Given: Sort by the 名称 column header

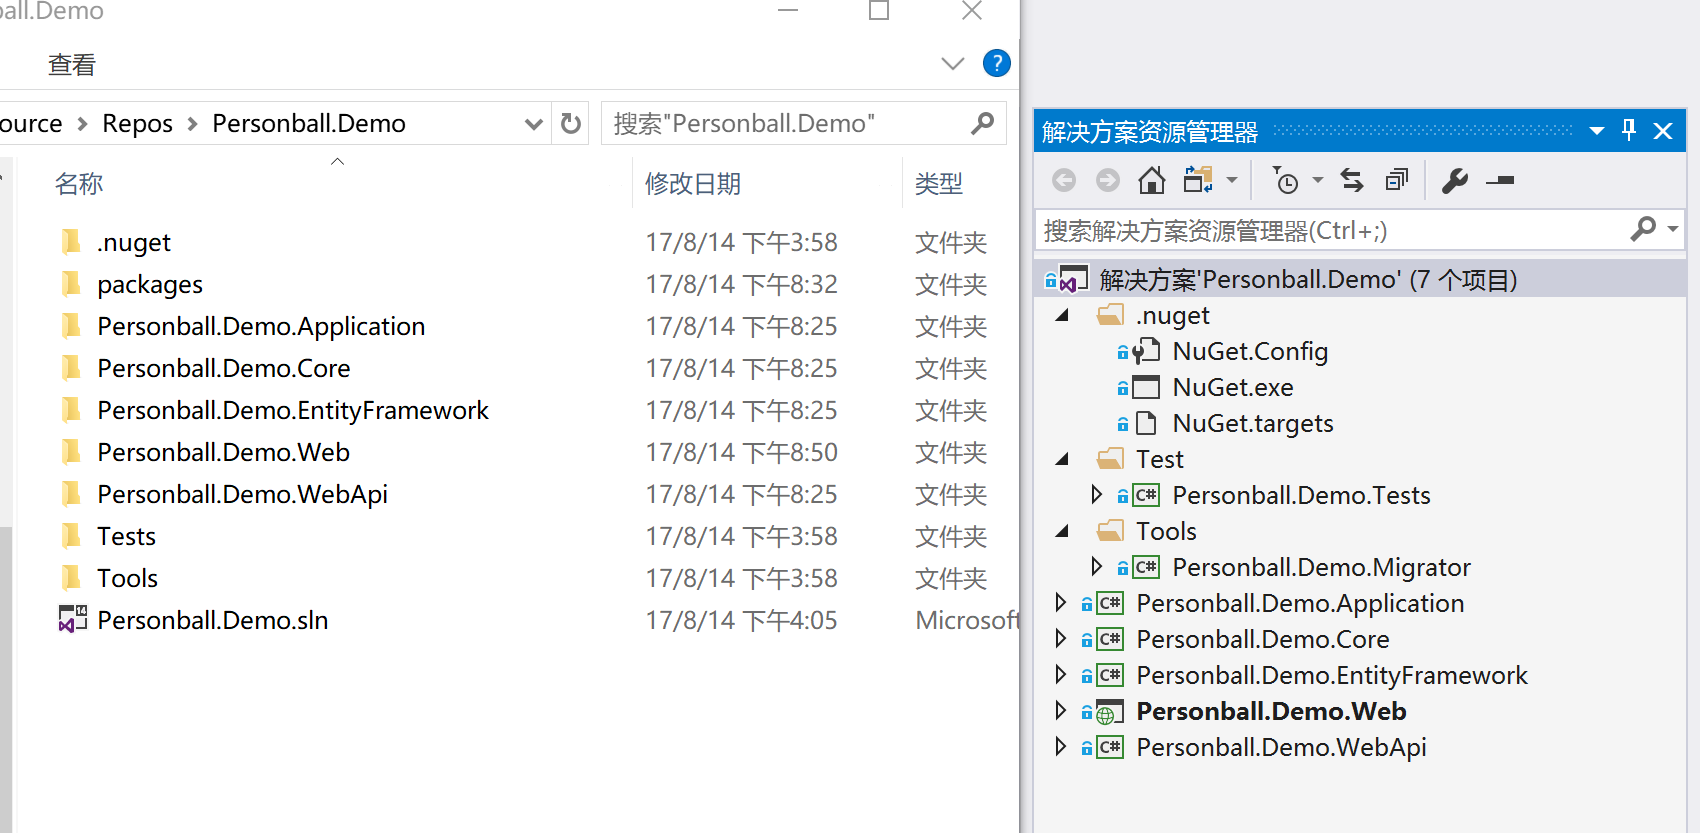Looking at the screenshot, I should coord(79,184).
